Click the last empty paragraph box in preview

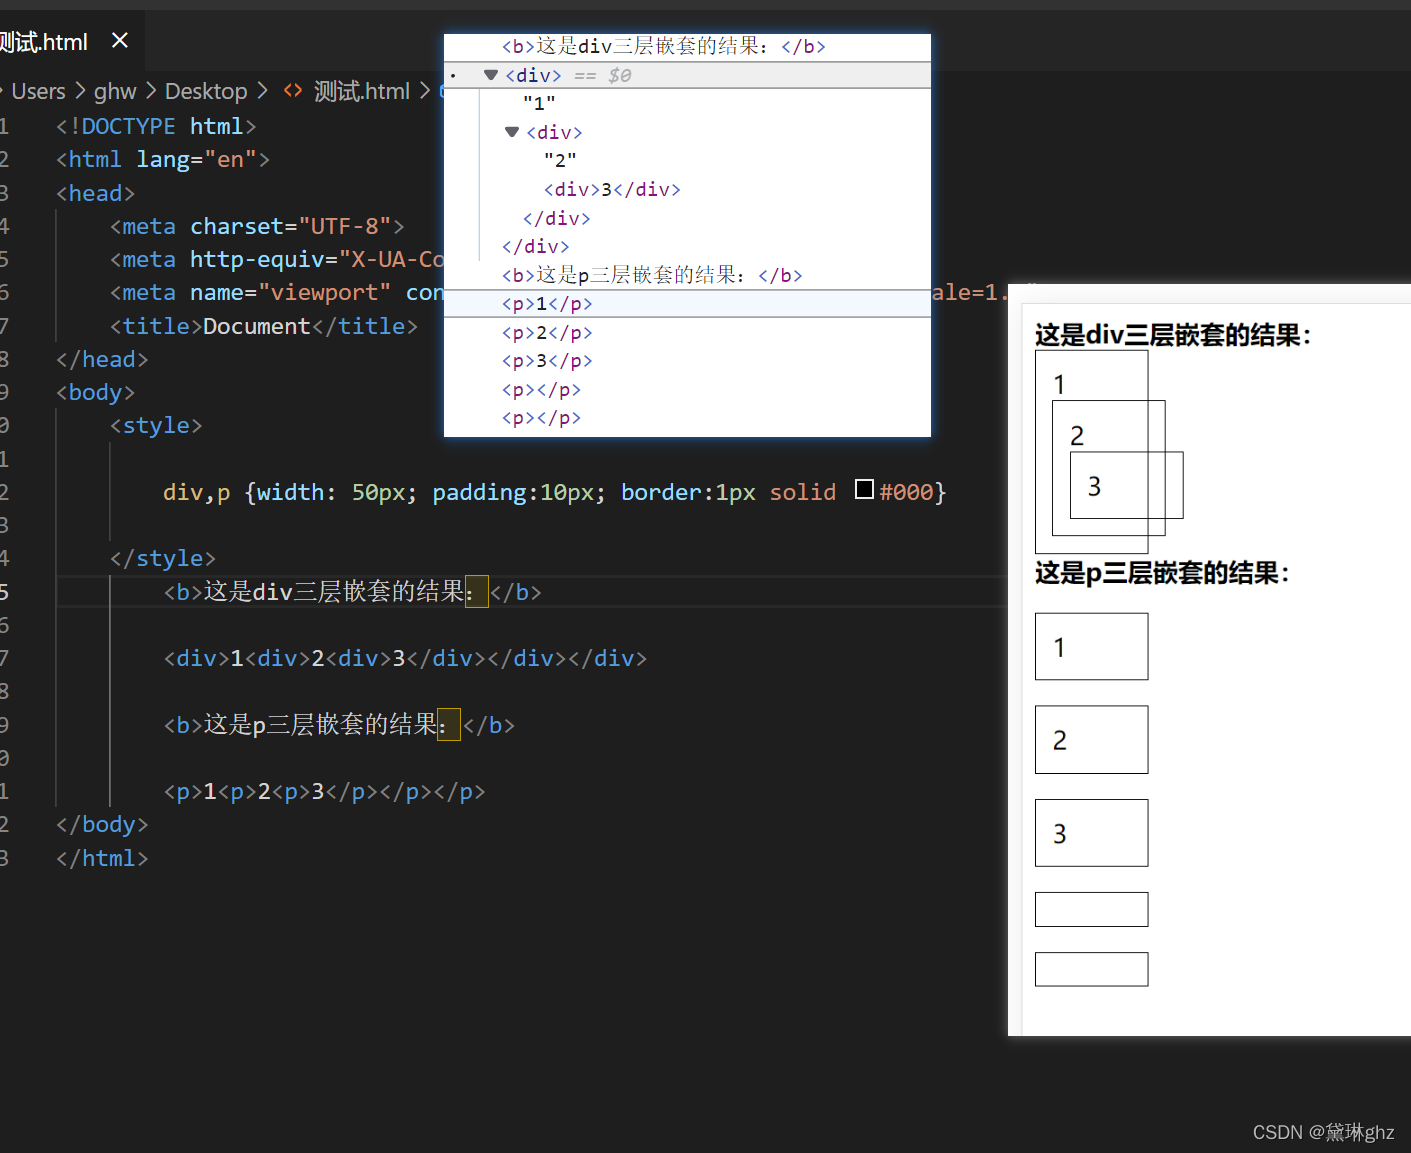[1091, 969]
